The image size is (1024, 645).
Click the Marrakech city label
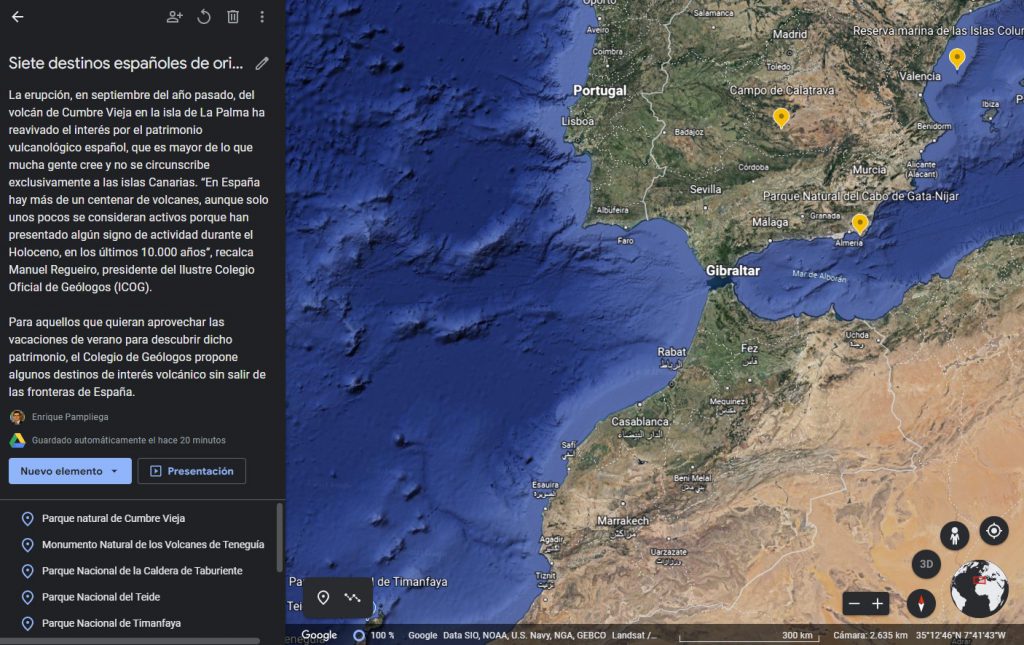[x=623, y=520]
